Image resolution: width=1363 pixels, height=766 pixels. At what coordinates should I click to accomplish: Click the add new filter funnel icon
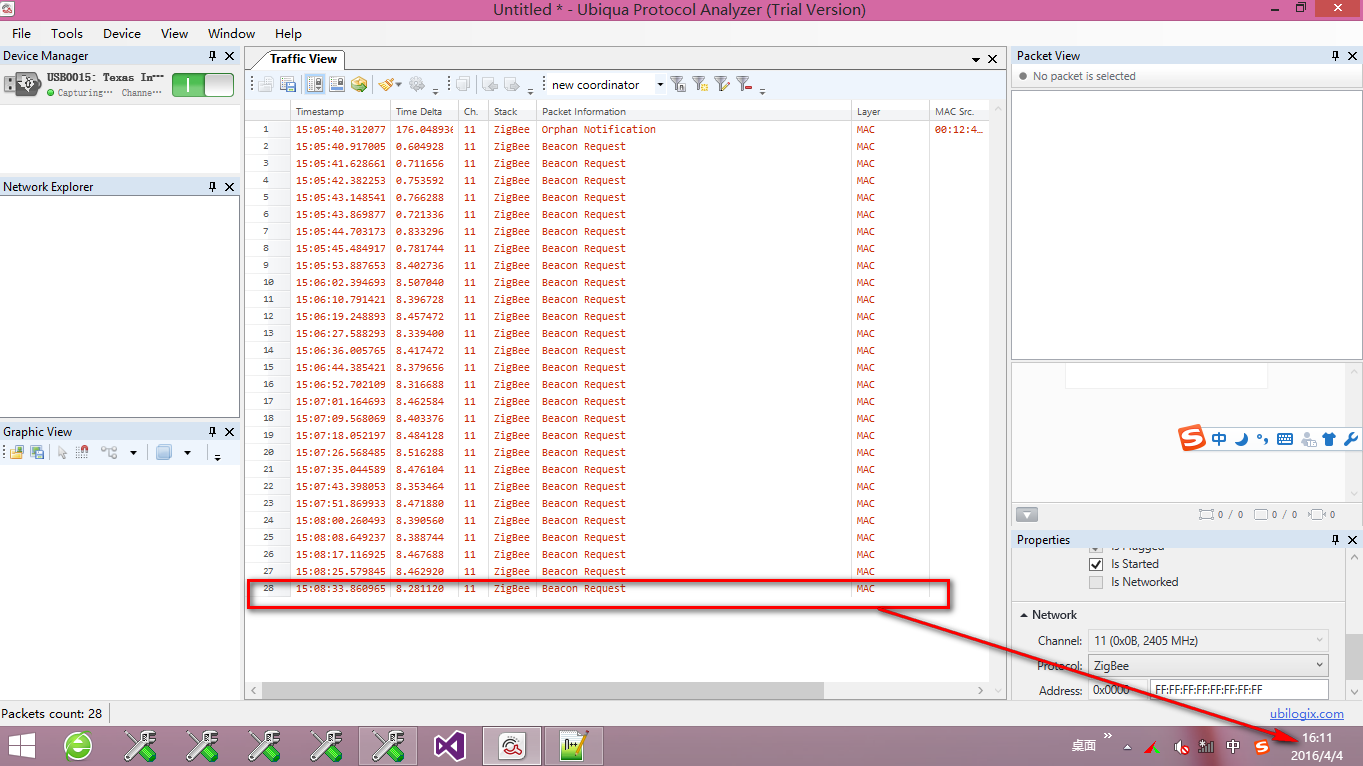click(700, 85)
